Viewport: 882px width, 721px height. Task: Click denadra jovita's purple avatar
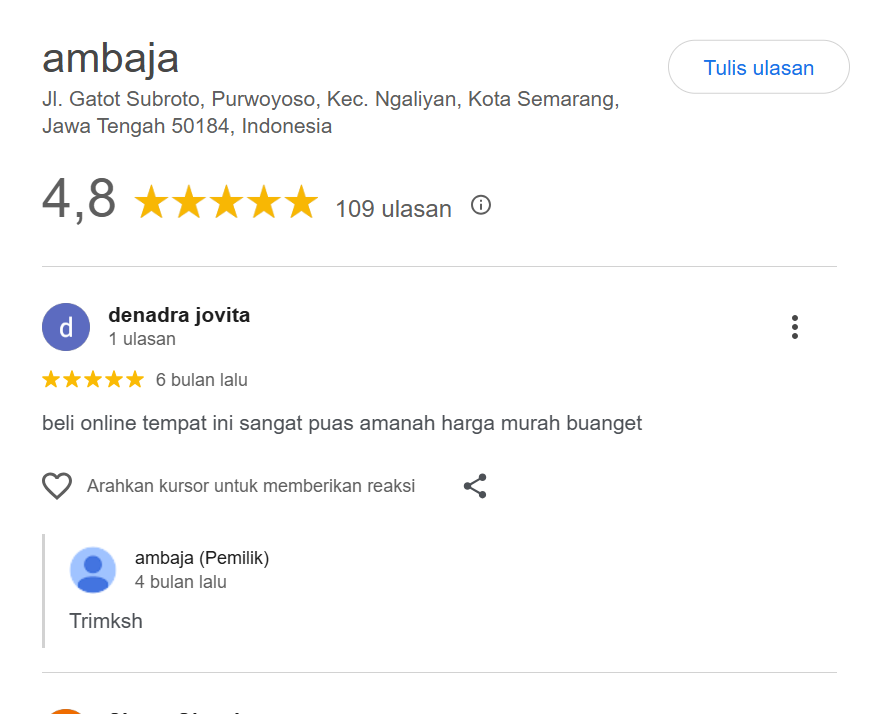click(66, 328)
